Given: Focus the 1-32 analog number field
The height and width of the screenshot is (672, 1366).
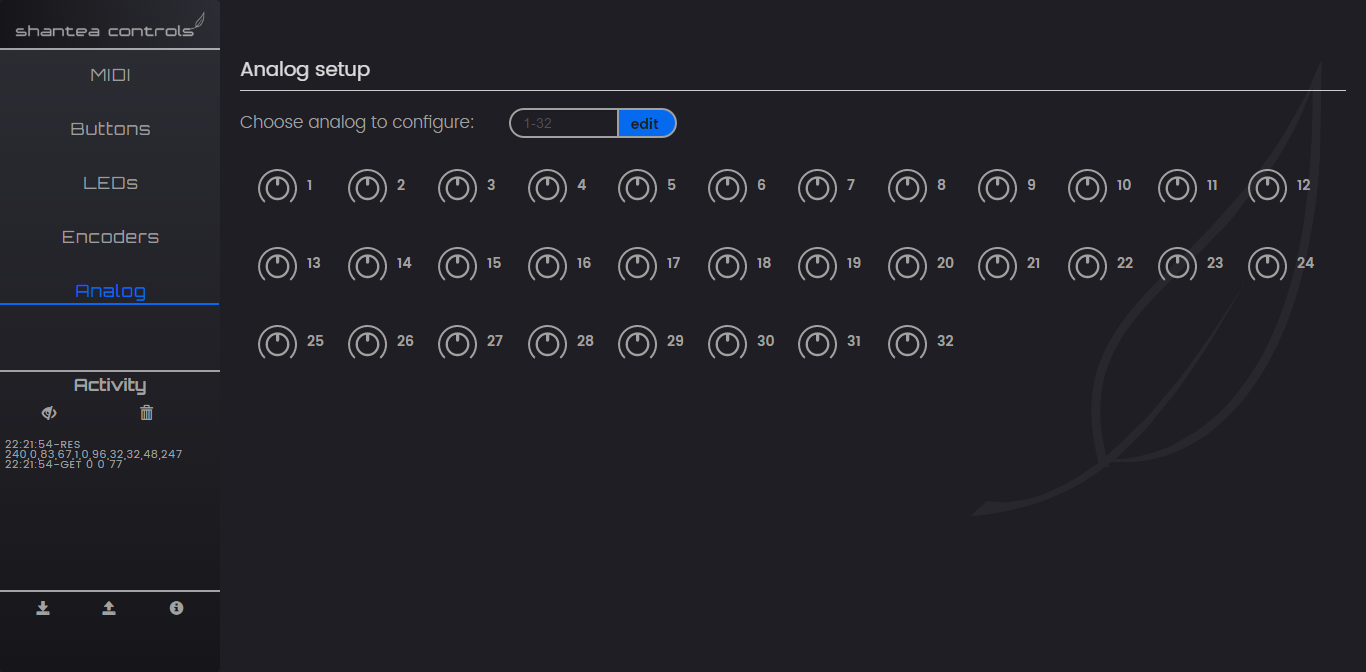Looking at the screenshot, I should click(x=564, y=123).
